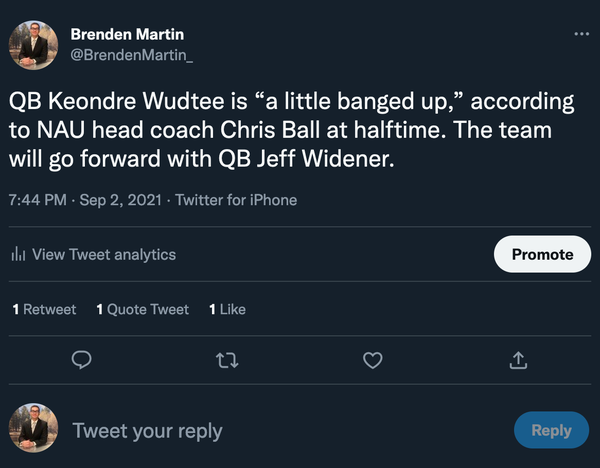The height and width of the screenshot is (468, 600).
Task: Open the Brenden Martin display name link
Action: (x=127, y=34)
